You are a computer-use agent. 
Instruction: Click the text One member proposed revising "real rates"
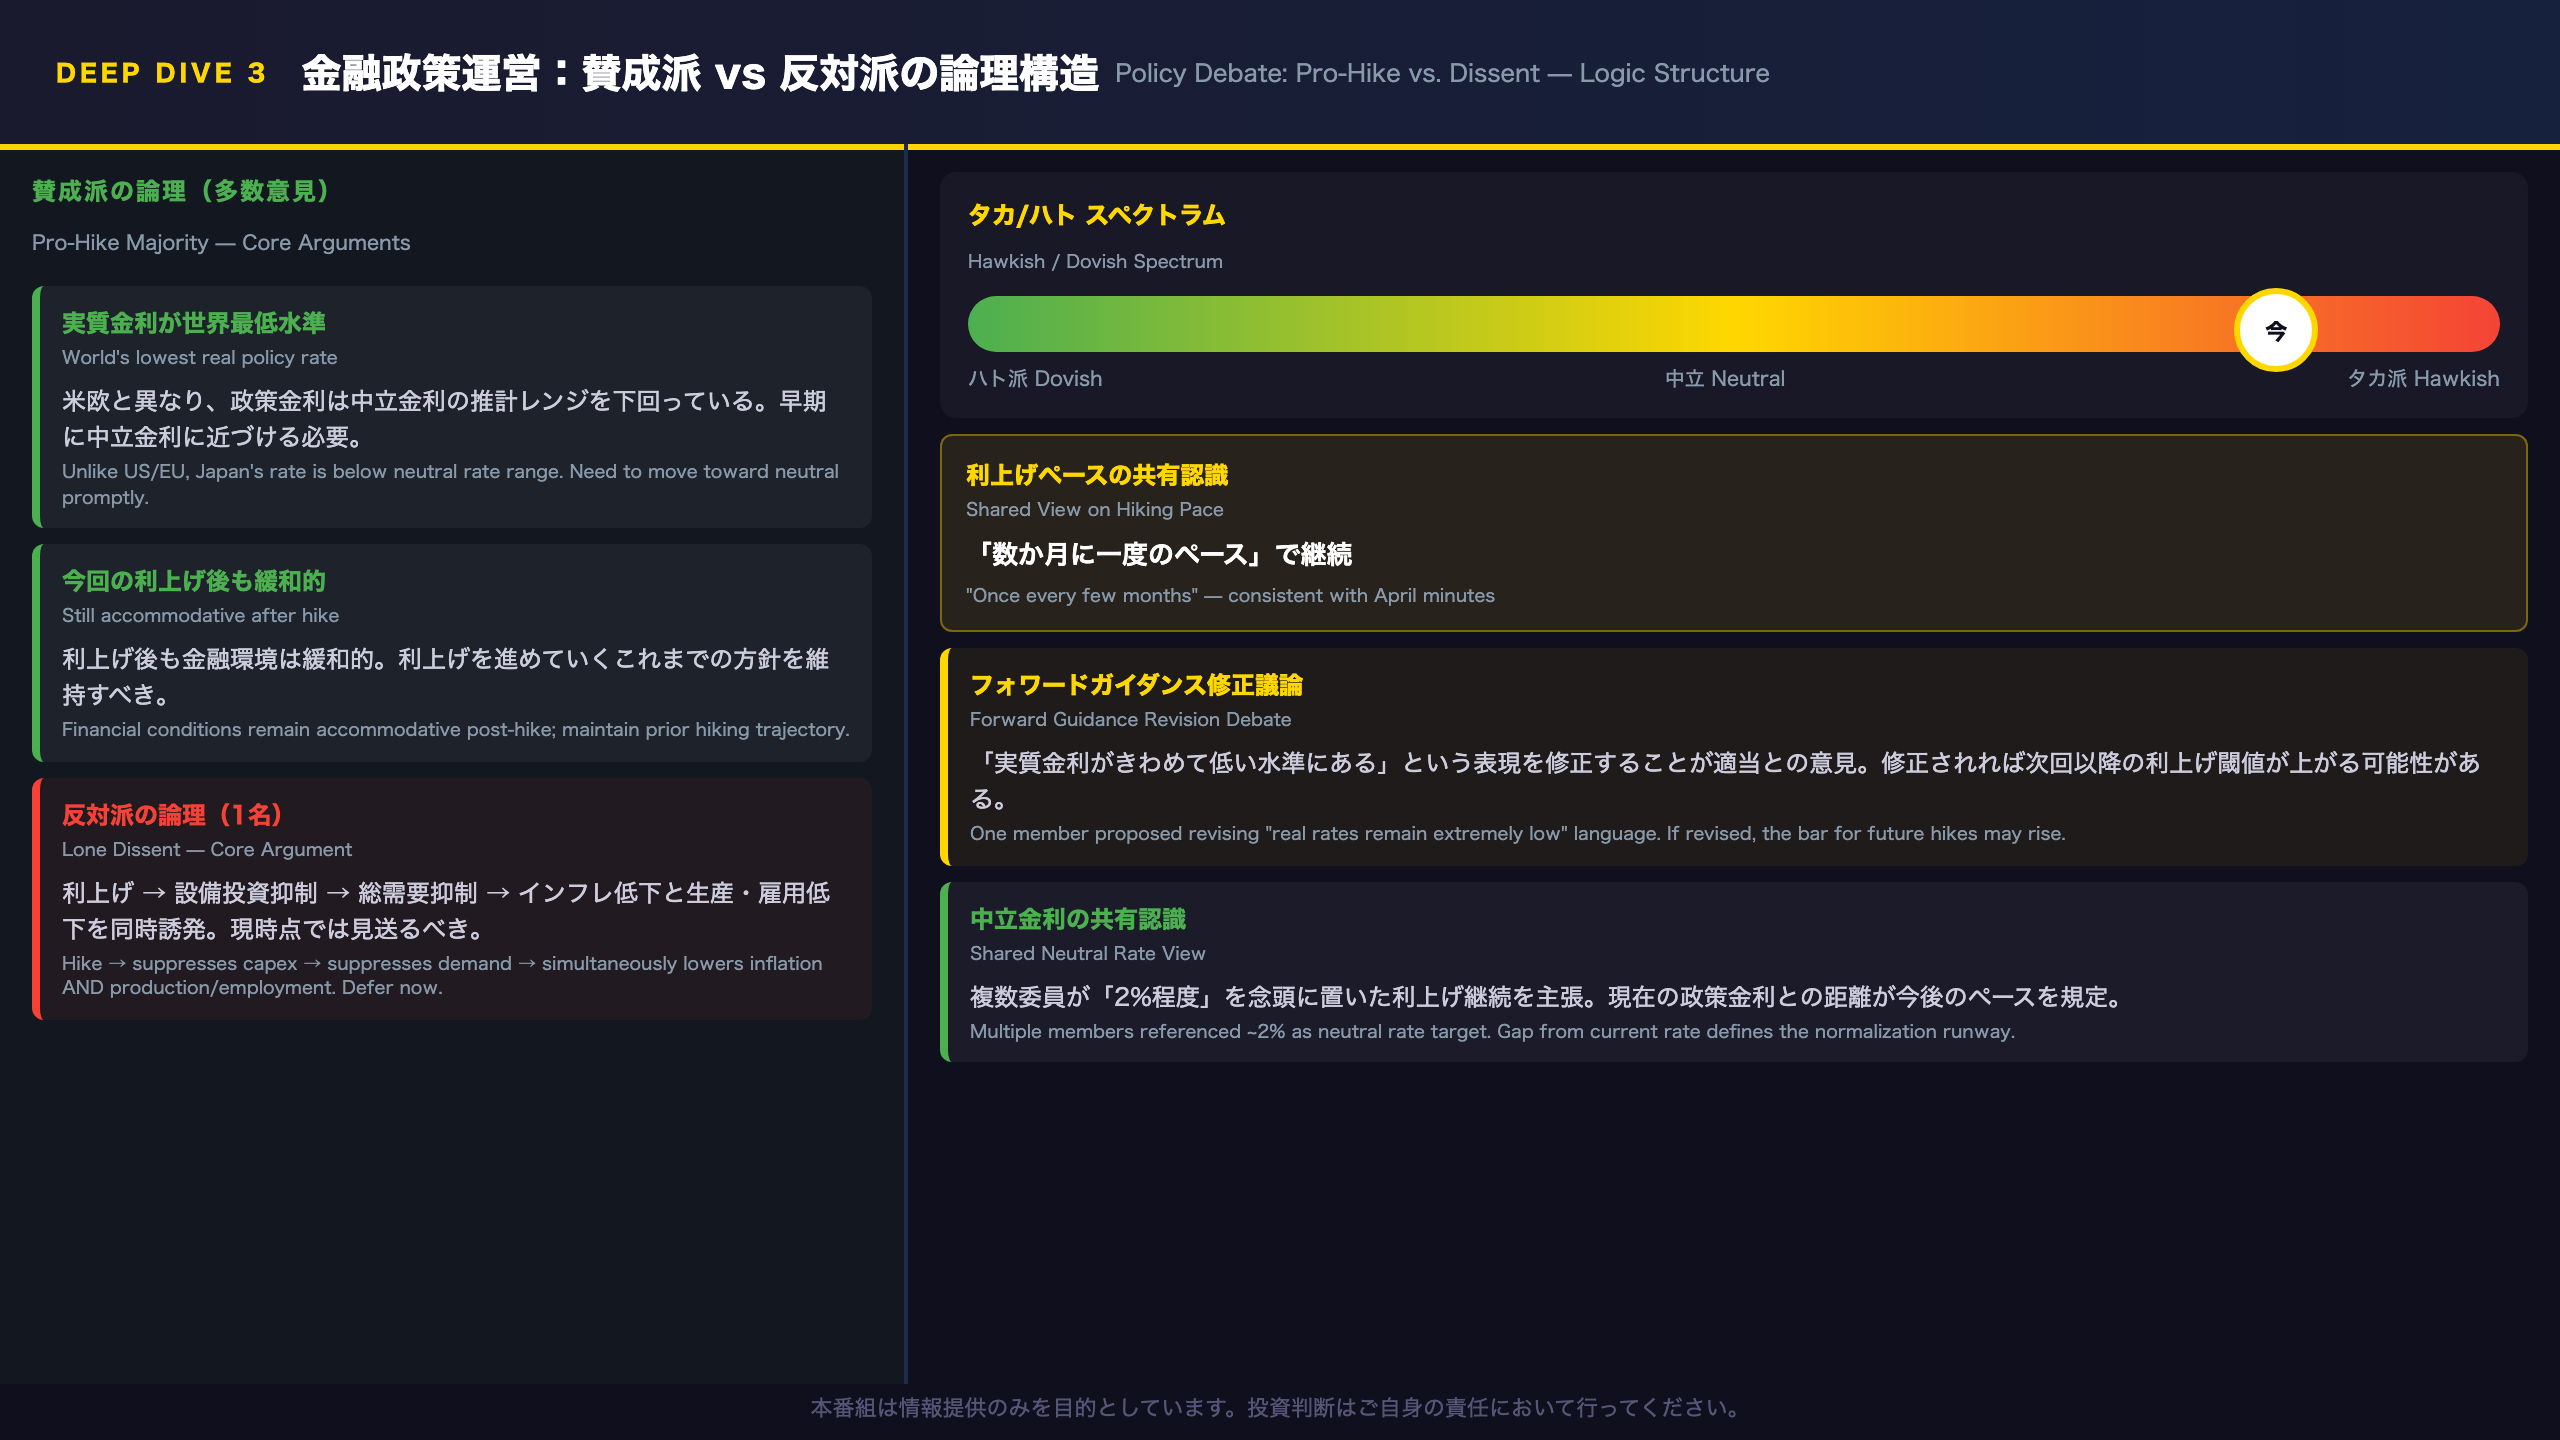[1517, 834]
